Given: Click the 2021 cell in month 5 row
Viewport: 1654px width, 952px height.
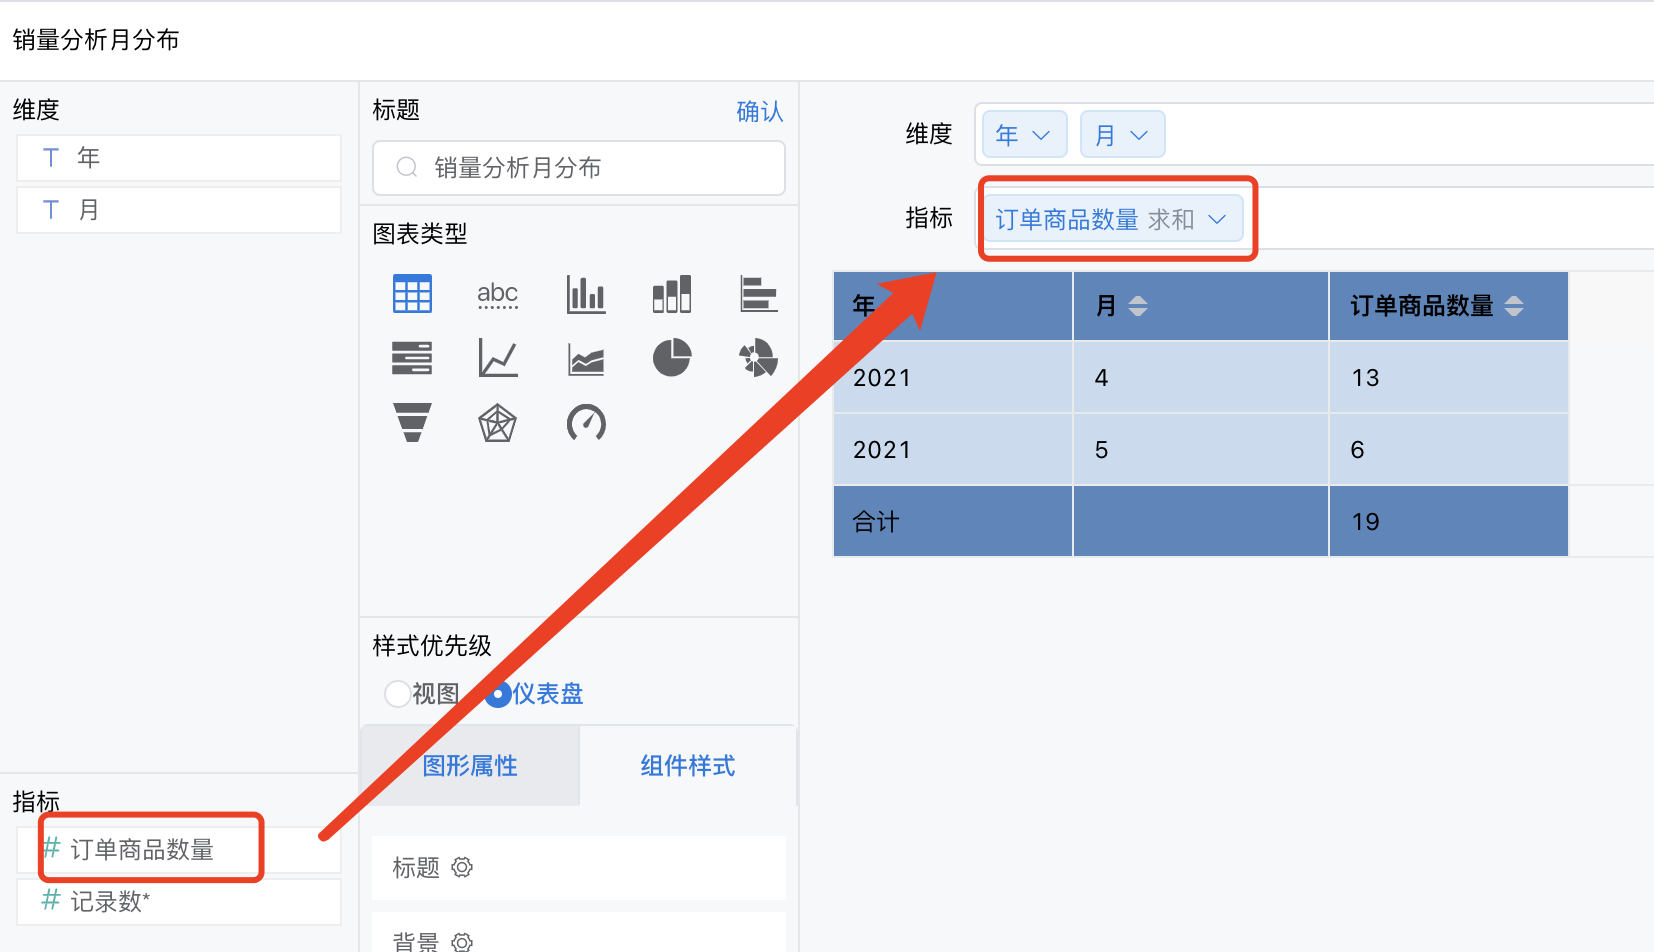Looking at the screenshot, I should 953,450.
